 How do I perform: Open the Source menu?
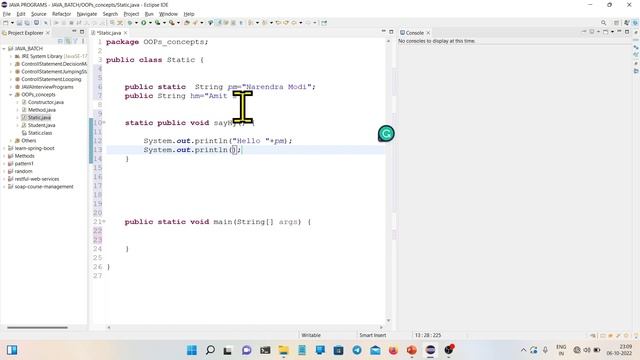[39, 14]
